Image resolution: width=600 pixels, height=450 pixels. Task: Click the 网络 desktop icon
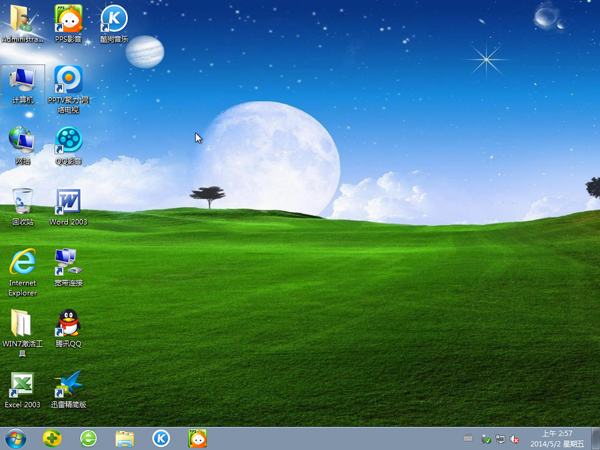(23, 146)
